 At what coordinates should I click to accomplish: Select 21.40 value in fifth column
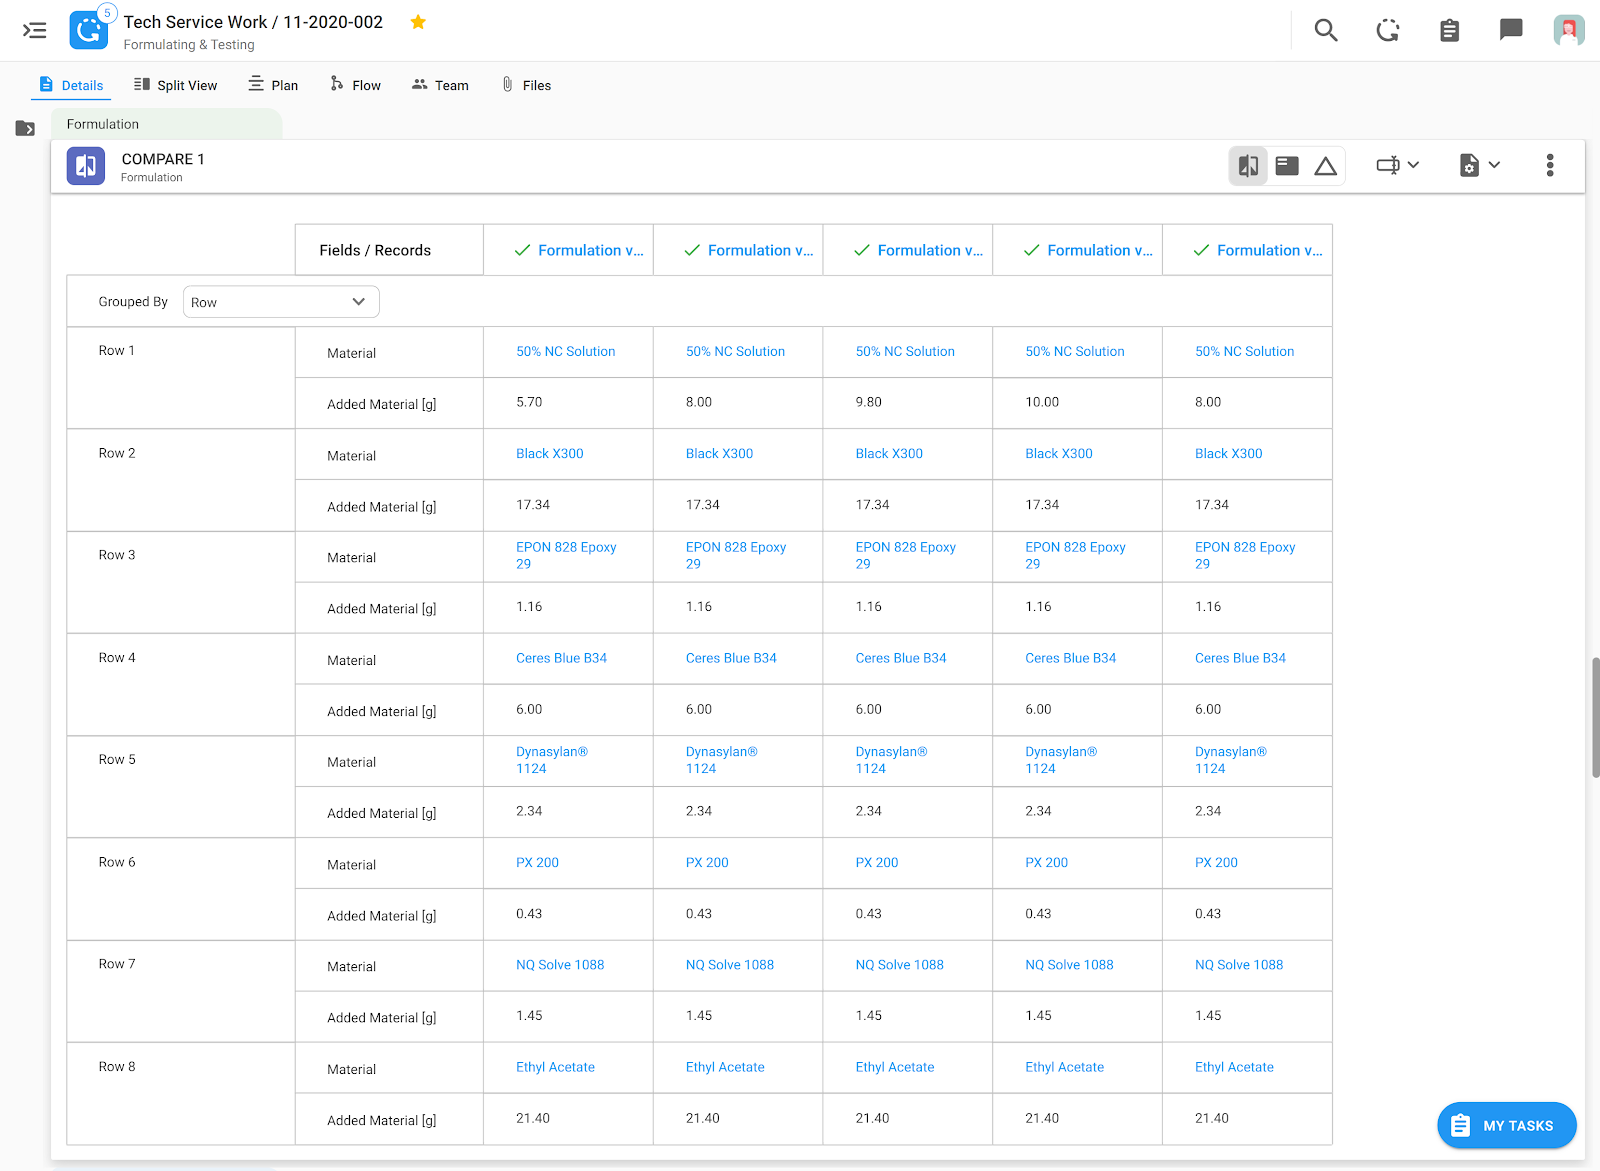[1212, 1118]
